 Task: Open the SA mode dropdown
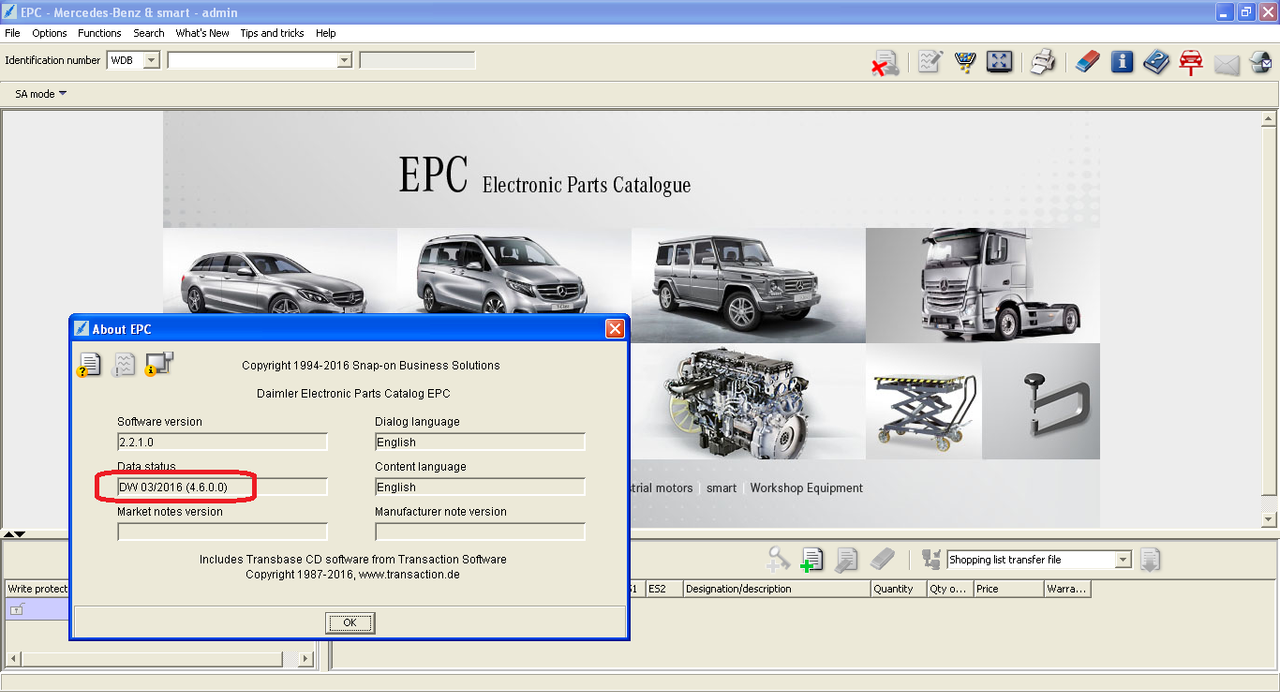[x=40, y=94]
